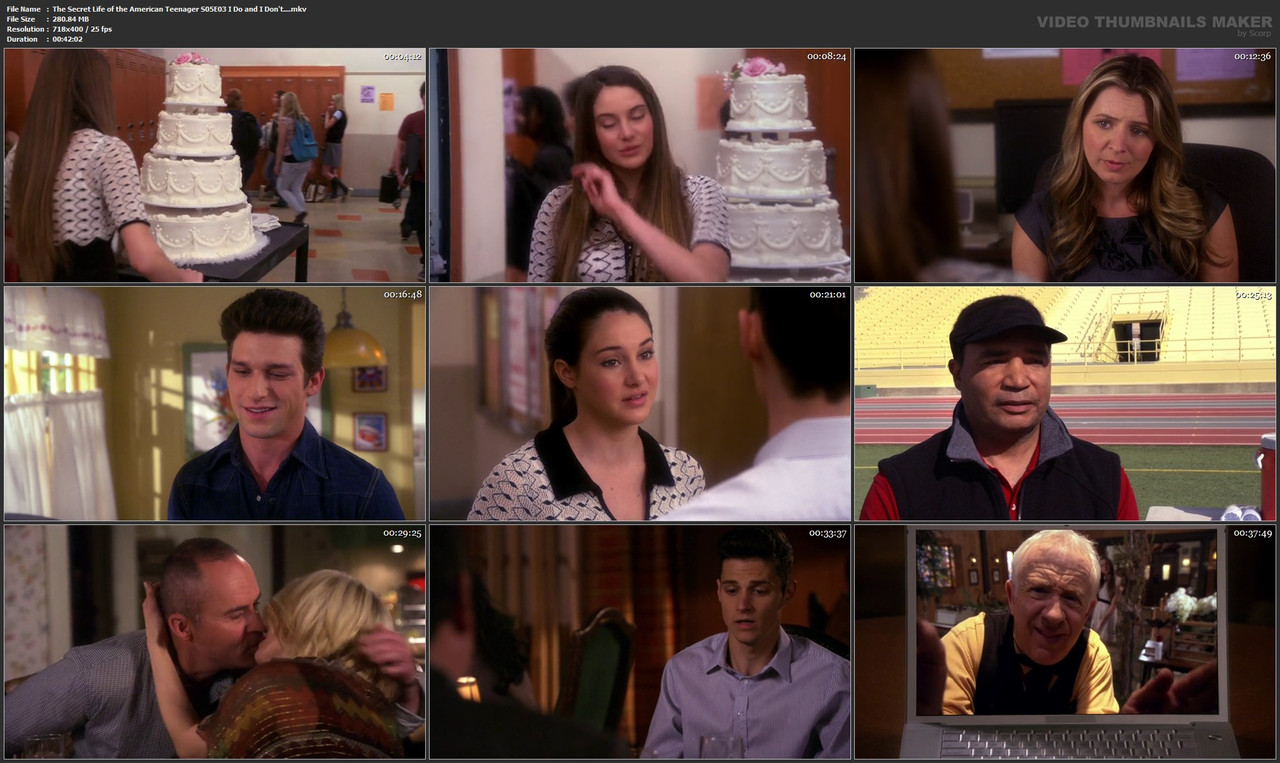The height and width of the screenshot is (763, 1280).
Task: Click the 00:37:49 timestamp label
Action: pos(1252,533)
